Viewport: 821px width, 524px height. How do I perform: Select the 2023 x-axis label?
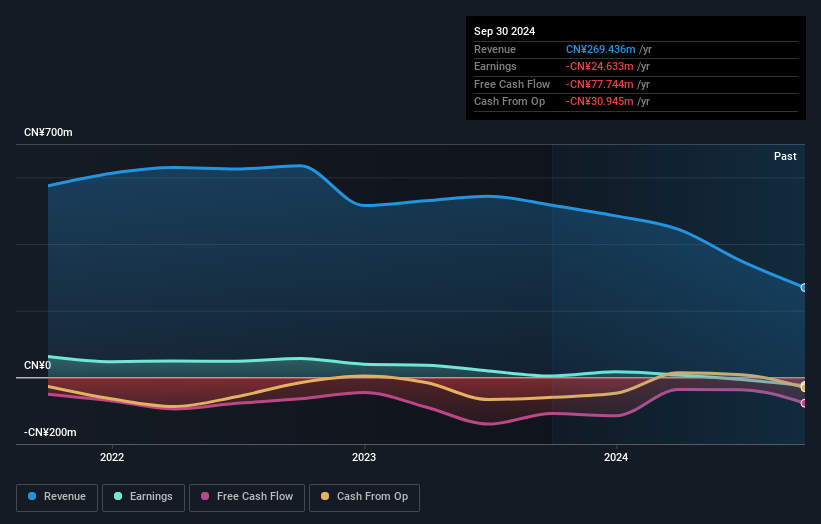tap(364, 458)
